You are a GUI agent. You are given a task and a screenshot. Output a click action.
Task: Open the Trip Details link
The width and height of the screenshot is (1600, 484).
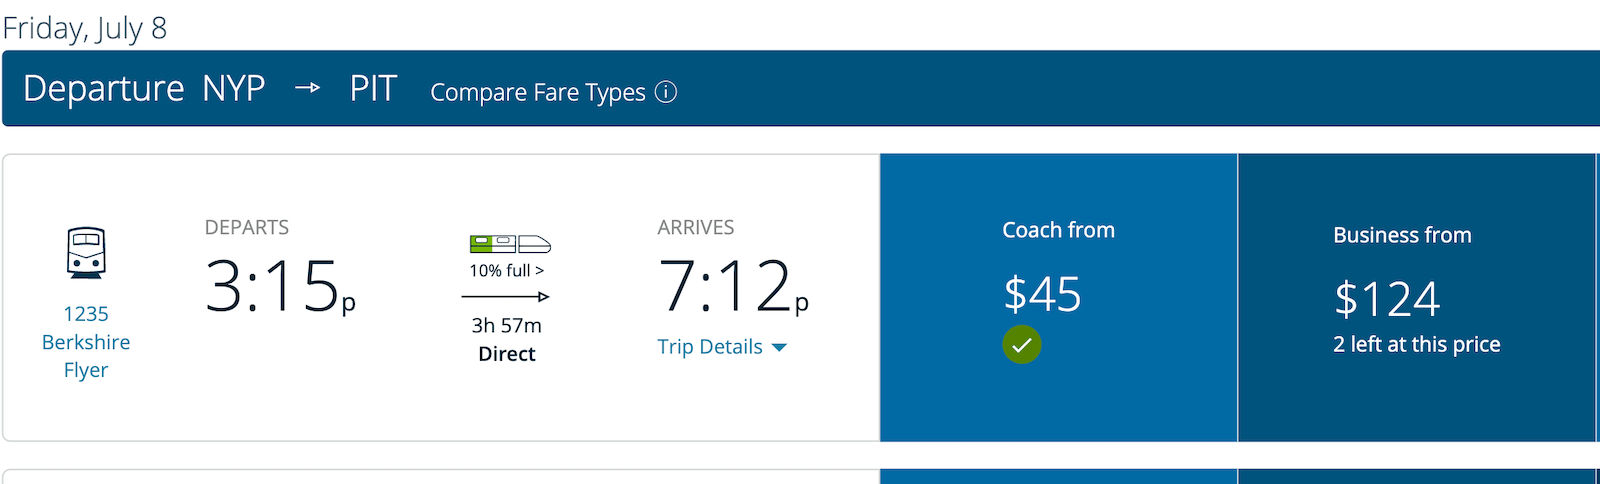click(x=710, y=347)
